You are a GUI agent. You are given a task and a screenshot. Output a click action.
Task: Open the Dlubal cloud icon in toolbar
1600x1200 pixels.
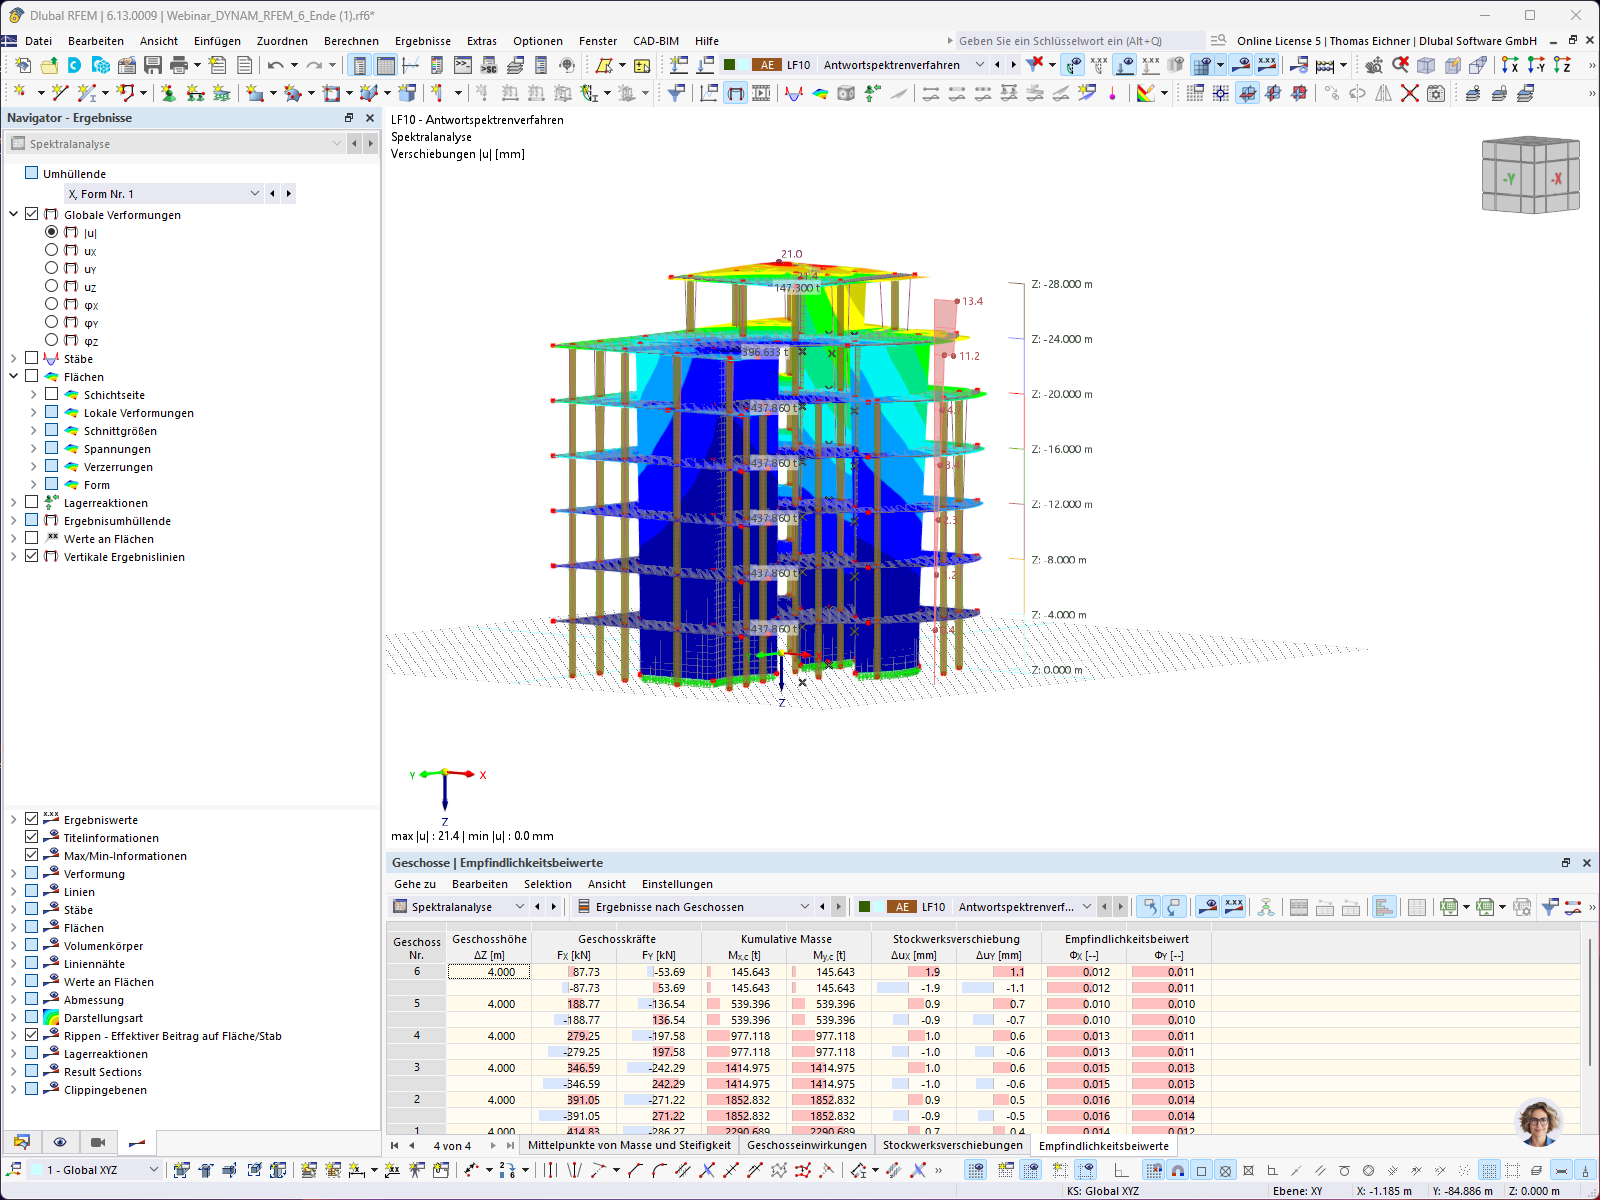click(75, 65)
